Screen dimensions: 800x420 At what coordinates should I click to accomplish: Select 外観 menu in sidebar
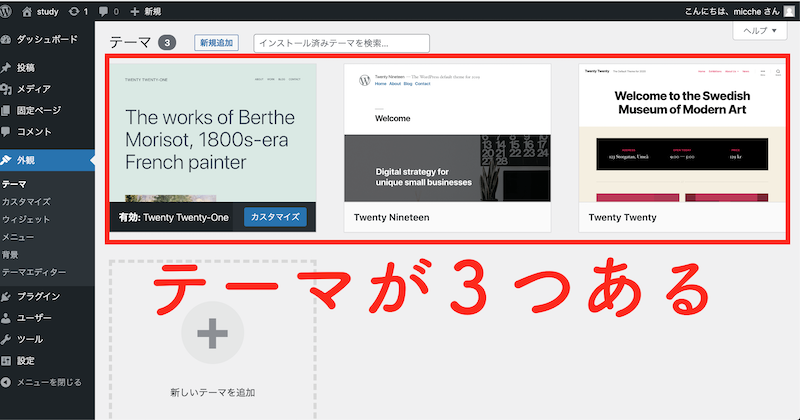[x=47, y=160]
